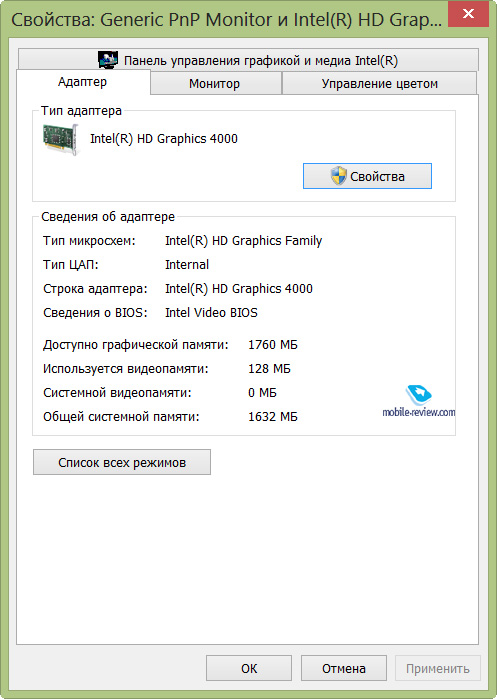Click the 1760 МБ available graphics memory value
This screenshot has width=497, height=699.
273,345
